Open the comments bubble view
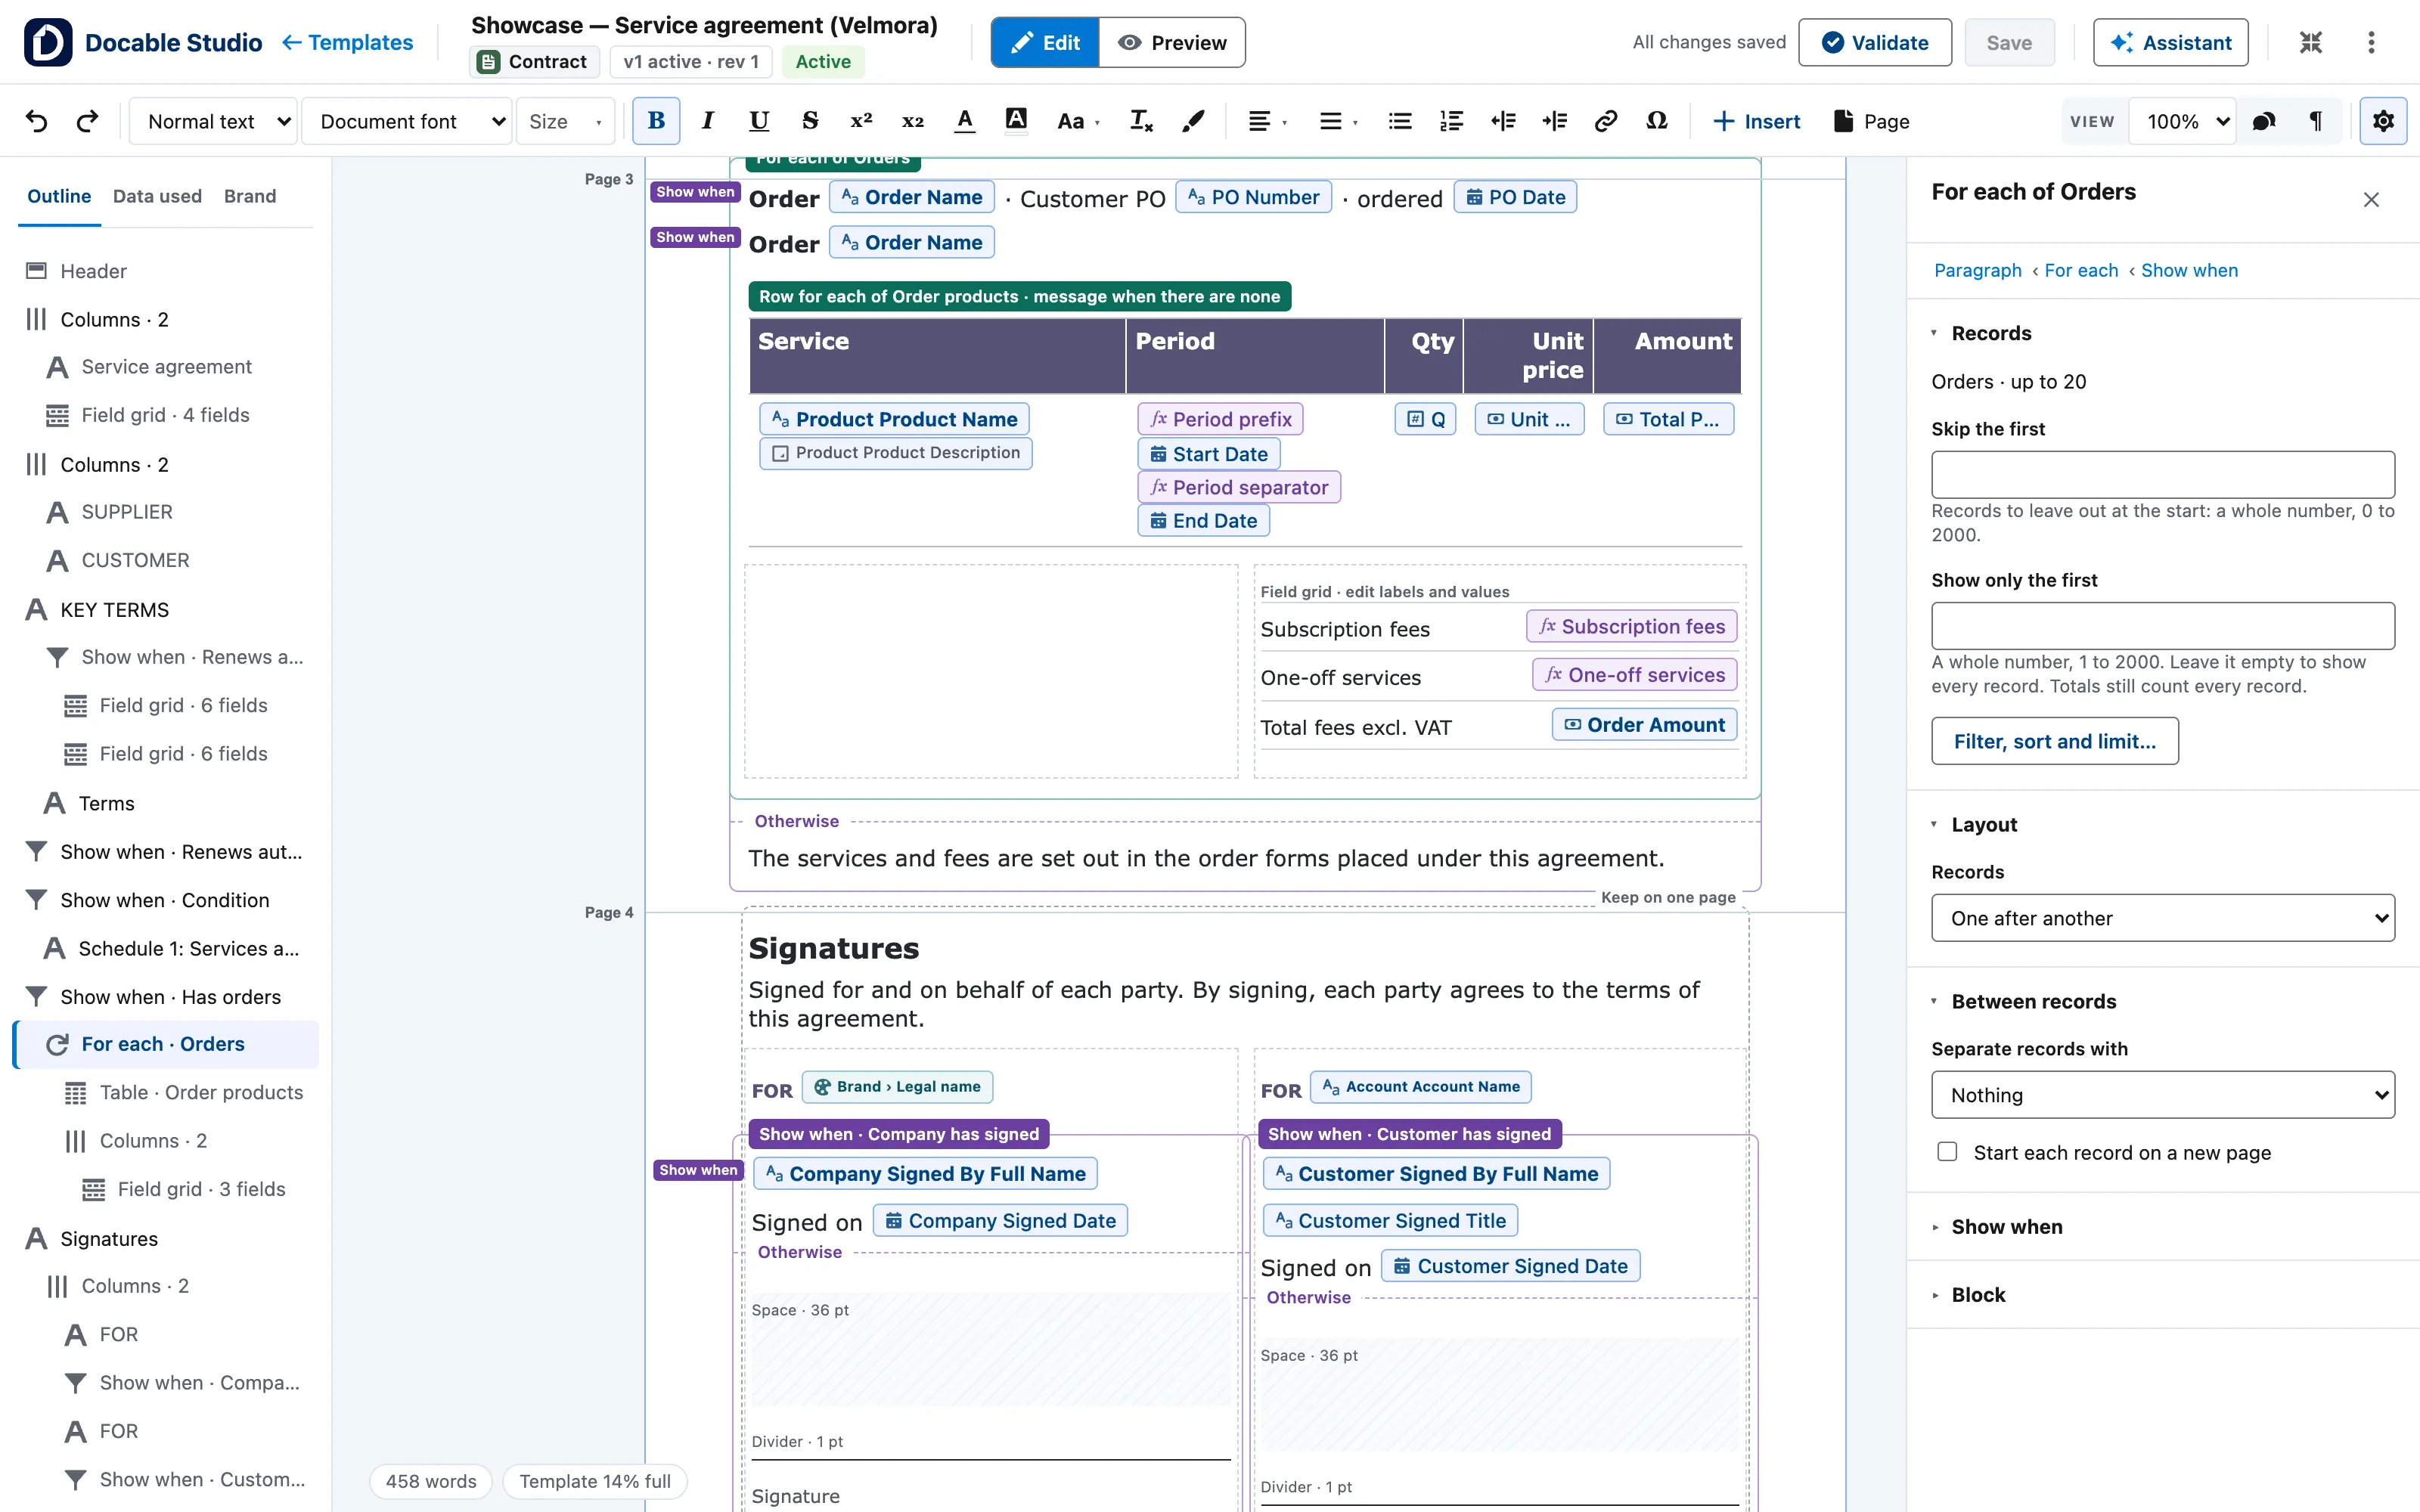 point(2264,121)
